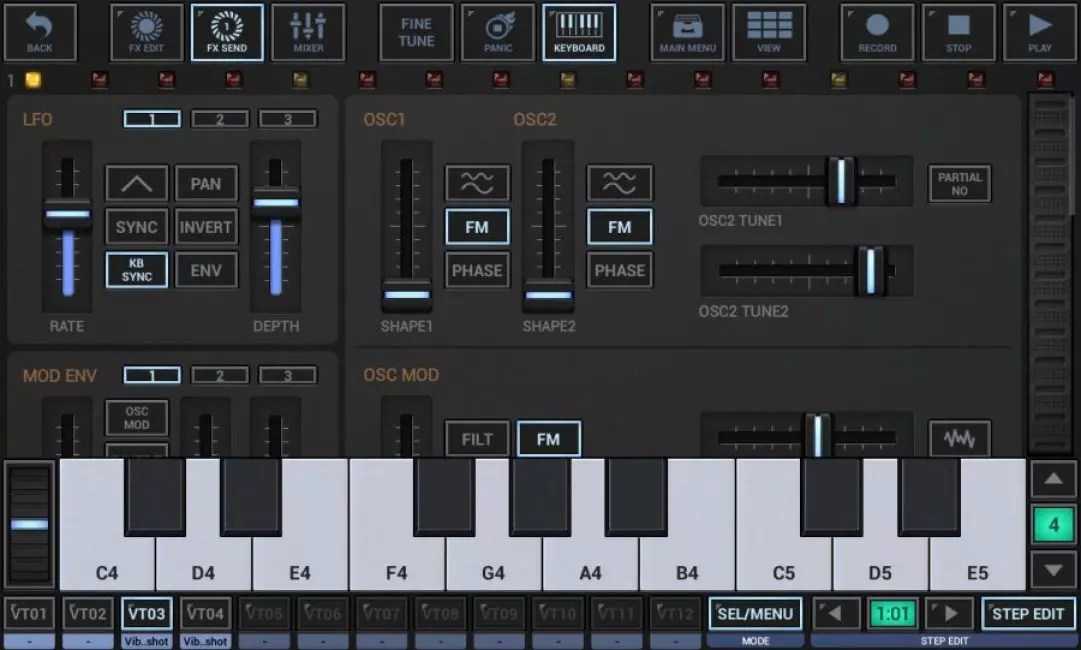Select MOD ENV tab 3
This screenshot has height=650, width=1081.
[287, 376]
